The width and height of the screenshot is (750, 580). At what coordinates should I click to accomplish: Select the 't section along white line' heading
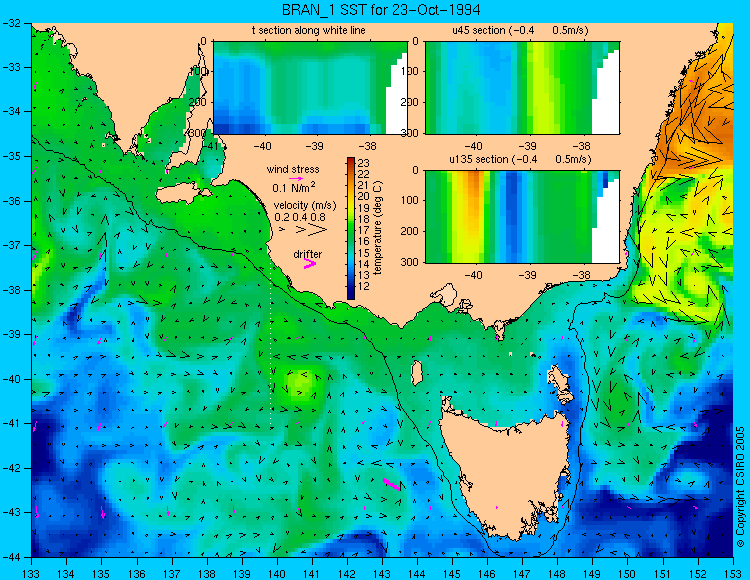point(309,30)
